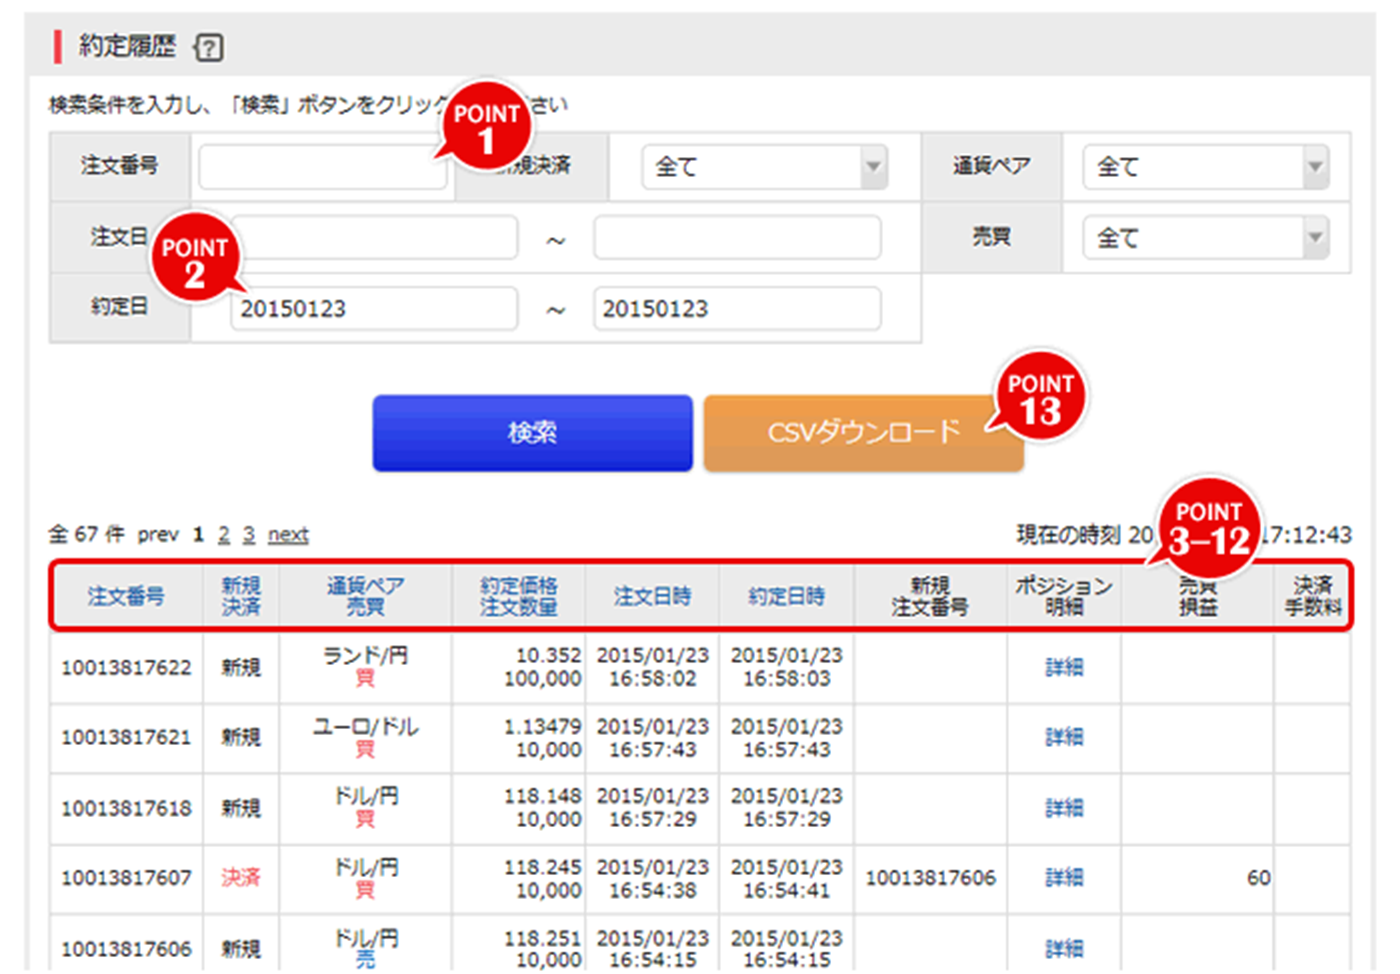Sort by 注文番号 column header
This screenshot has width=1400, height=974.
126,596
